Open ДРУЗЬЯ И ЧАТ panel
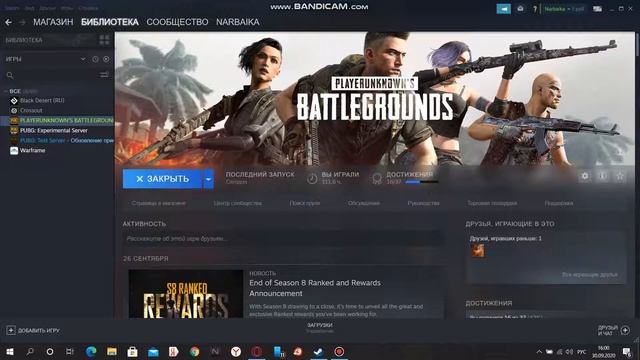This screenshot has width=640, height=360. (613, 330)
